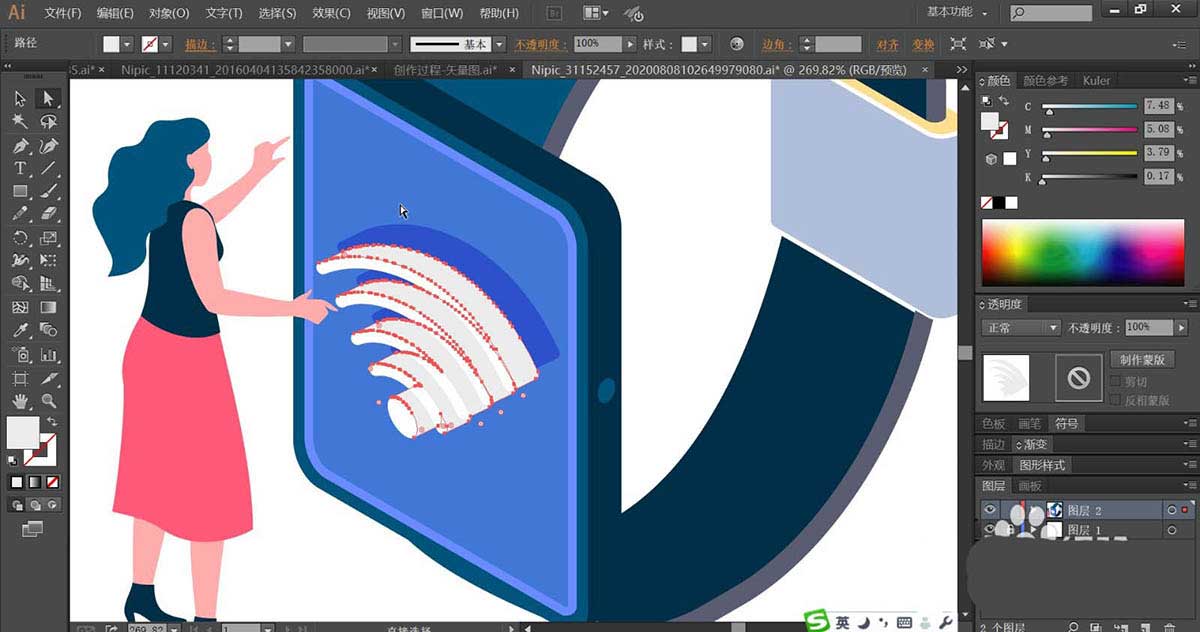This screenshot has width=1200, height=632.
Task: Select the Rectangle tool
Action: click(20, 192)
